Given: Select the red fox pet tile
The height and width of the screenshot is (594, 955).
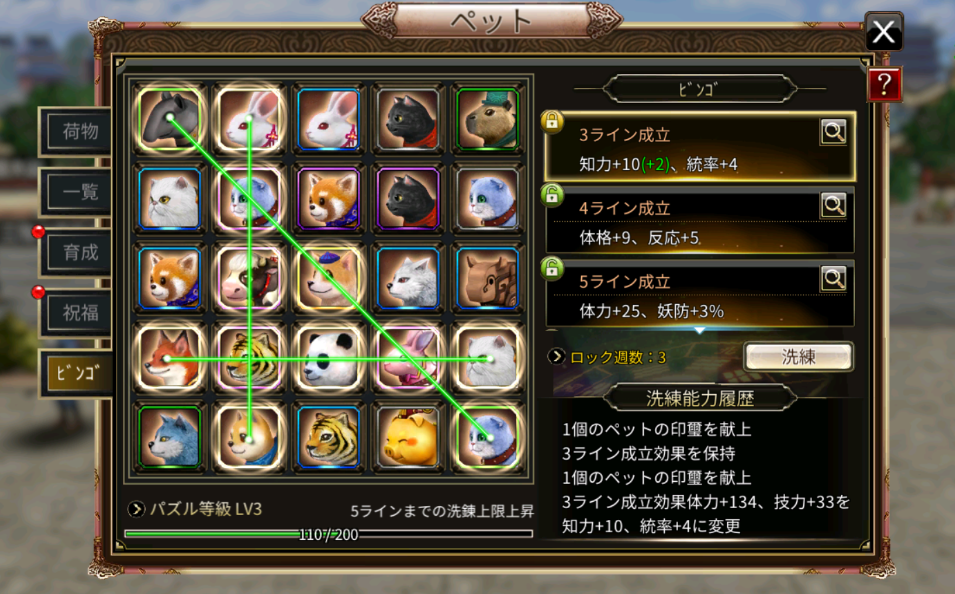Looking at the screenshot, I should click(x=170, y=358).
